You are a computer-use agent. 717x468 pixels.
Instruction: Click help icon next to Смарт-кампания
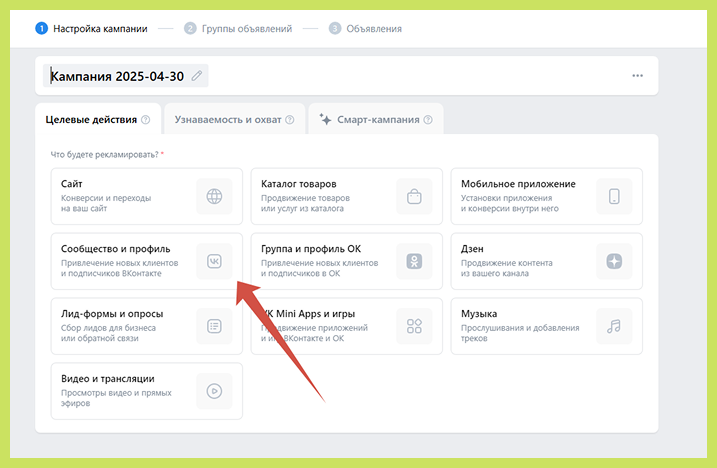click(428, 120)
